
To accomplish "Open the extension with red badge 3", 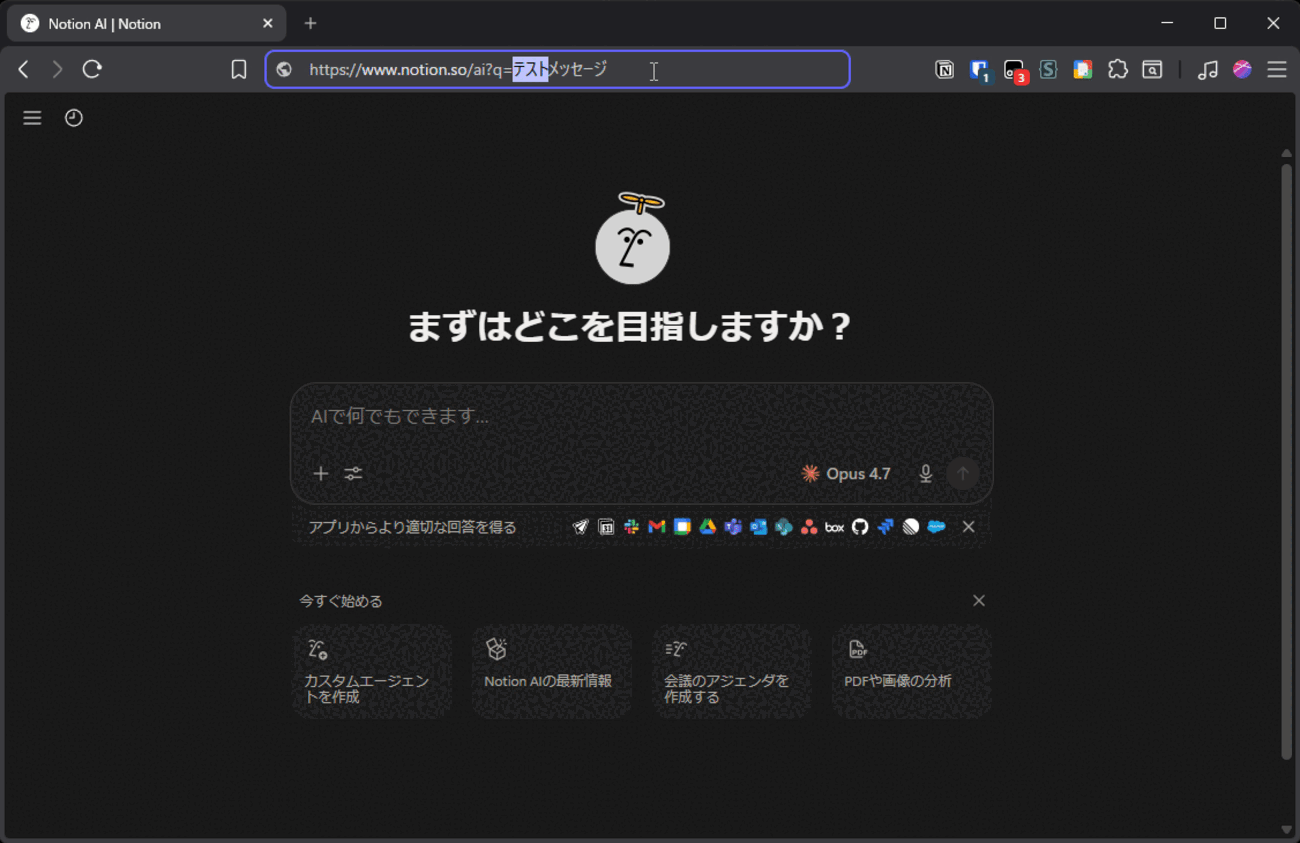I will (1014, 71).
